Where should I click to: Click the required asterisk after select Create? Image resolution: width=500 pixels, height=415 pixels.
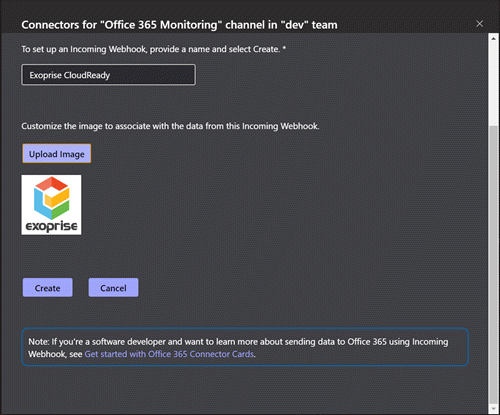point(284,49)
